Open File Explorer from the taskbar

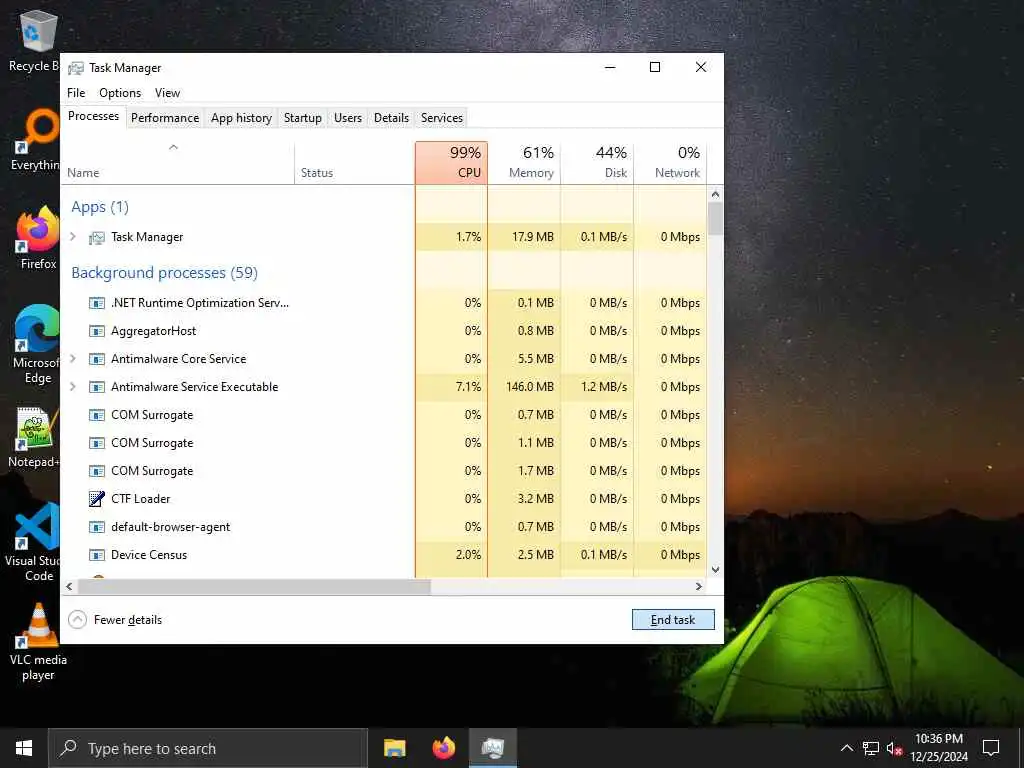pos(394,748)
